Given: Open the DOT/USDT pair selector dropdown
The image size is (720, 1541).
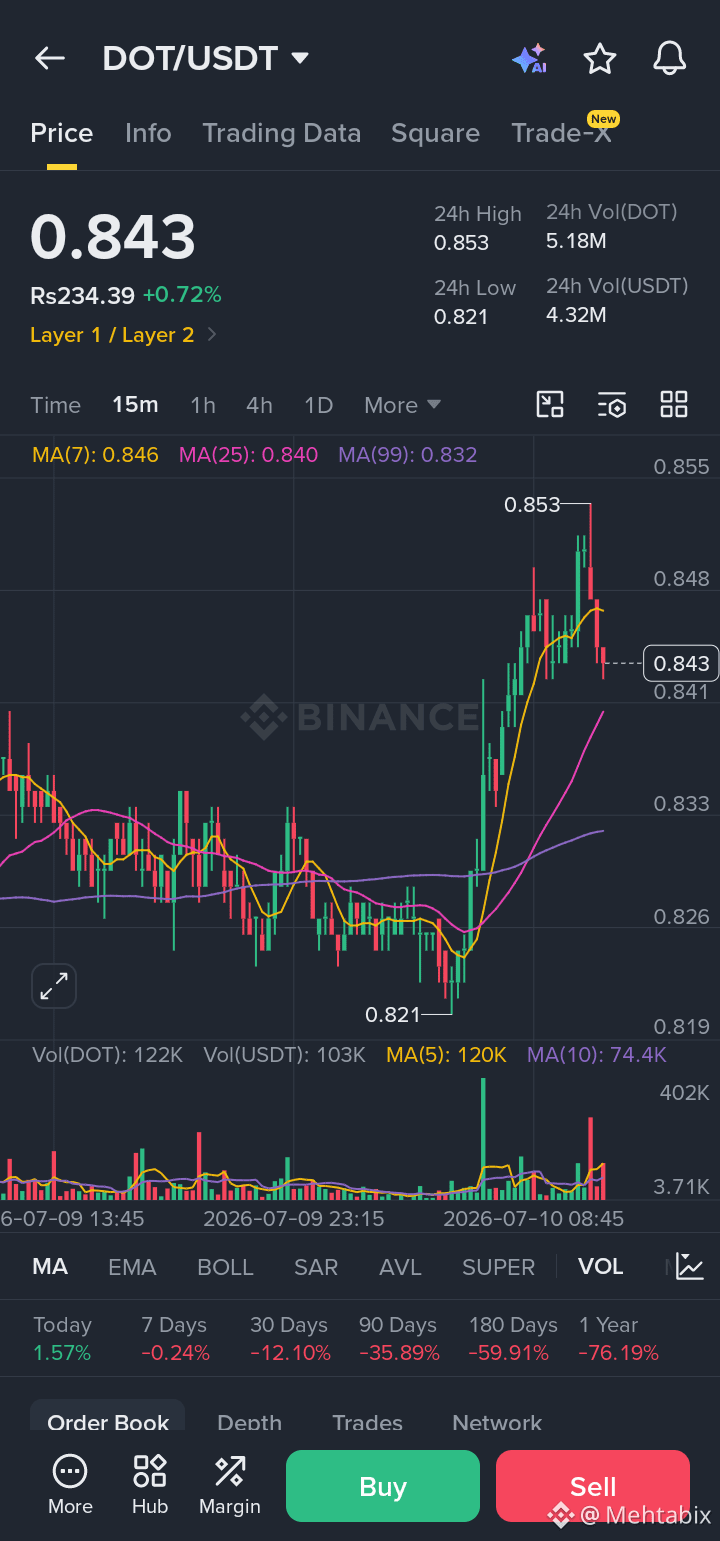Looking at the screenshot, I should (206, 59).
